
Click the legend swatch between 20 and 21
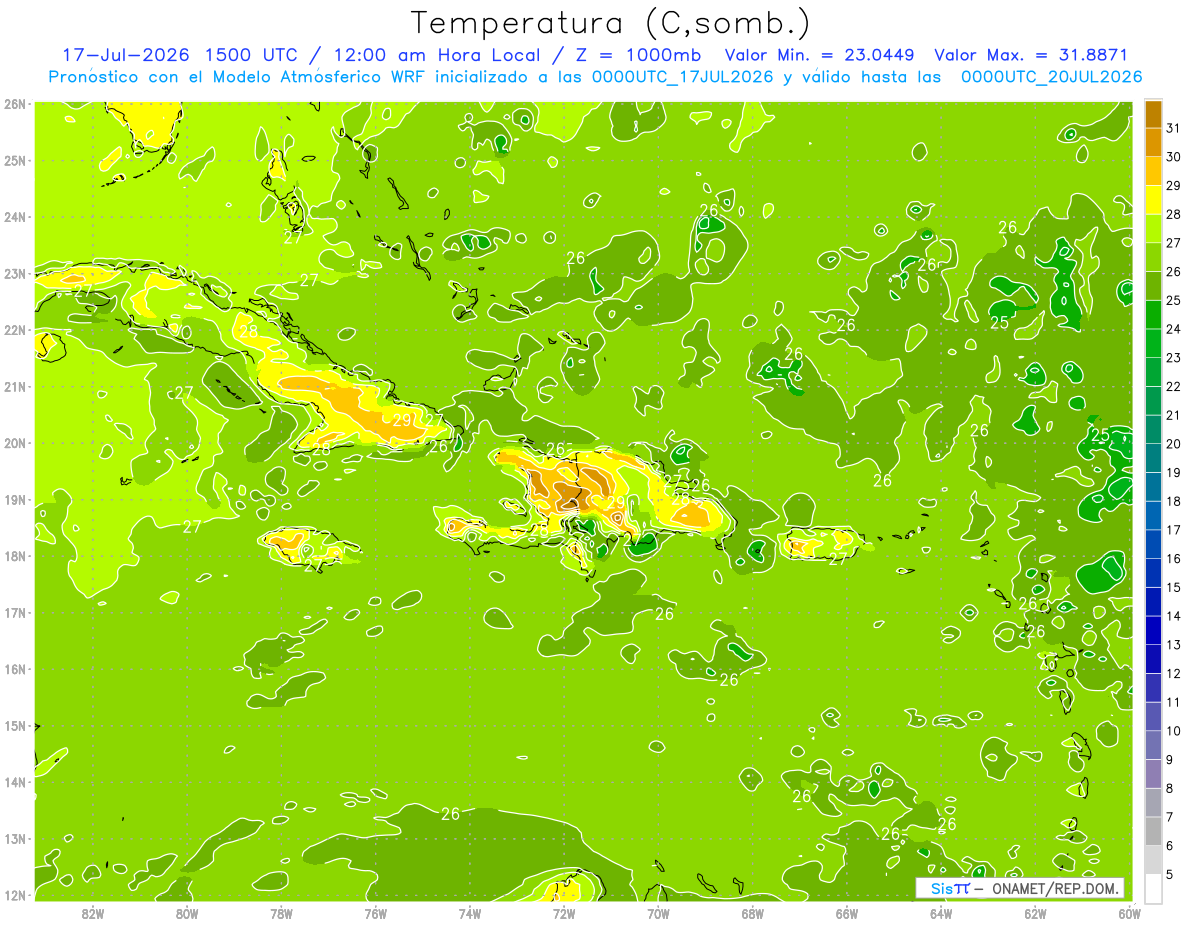coord(1154,428)
